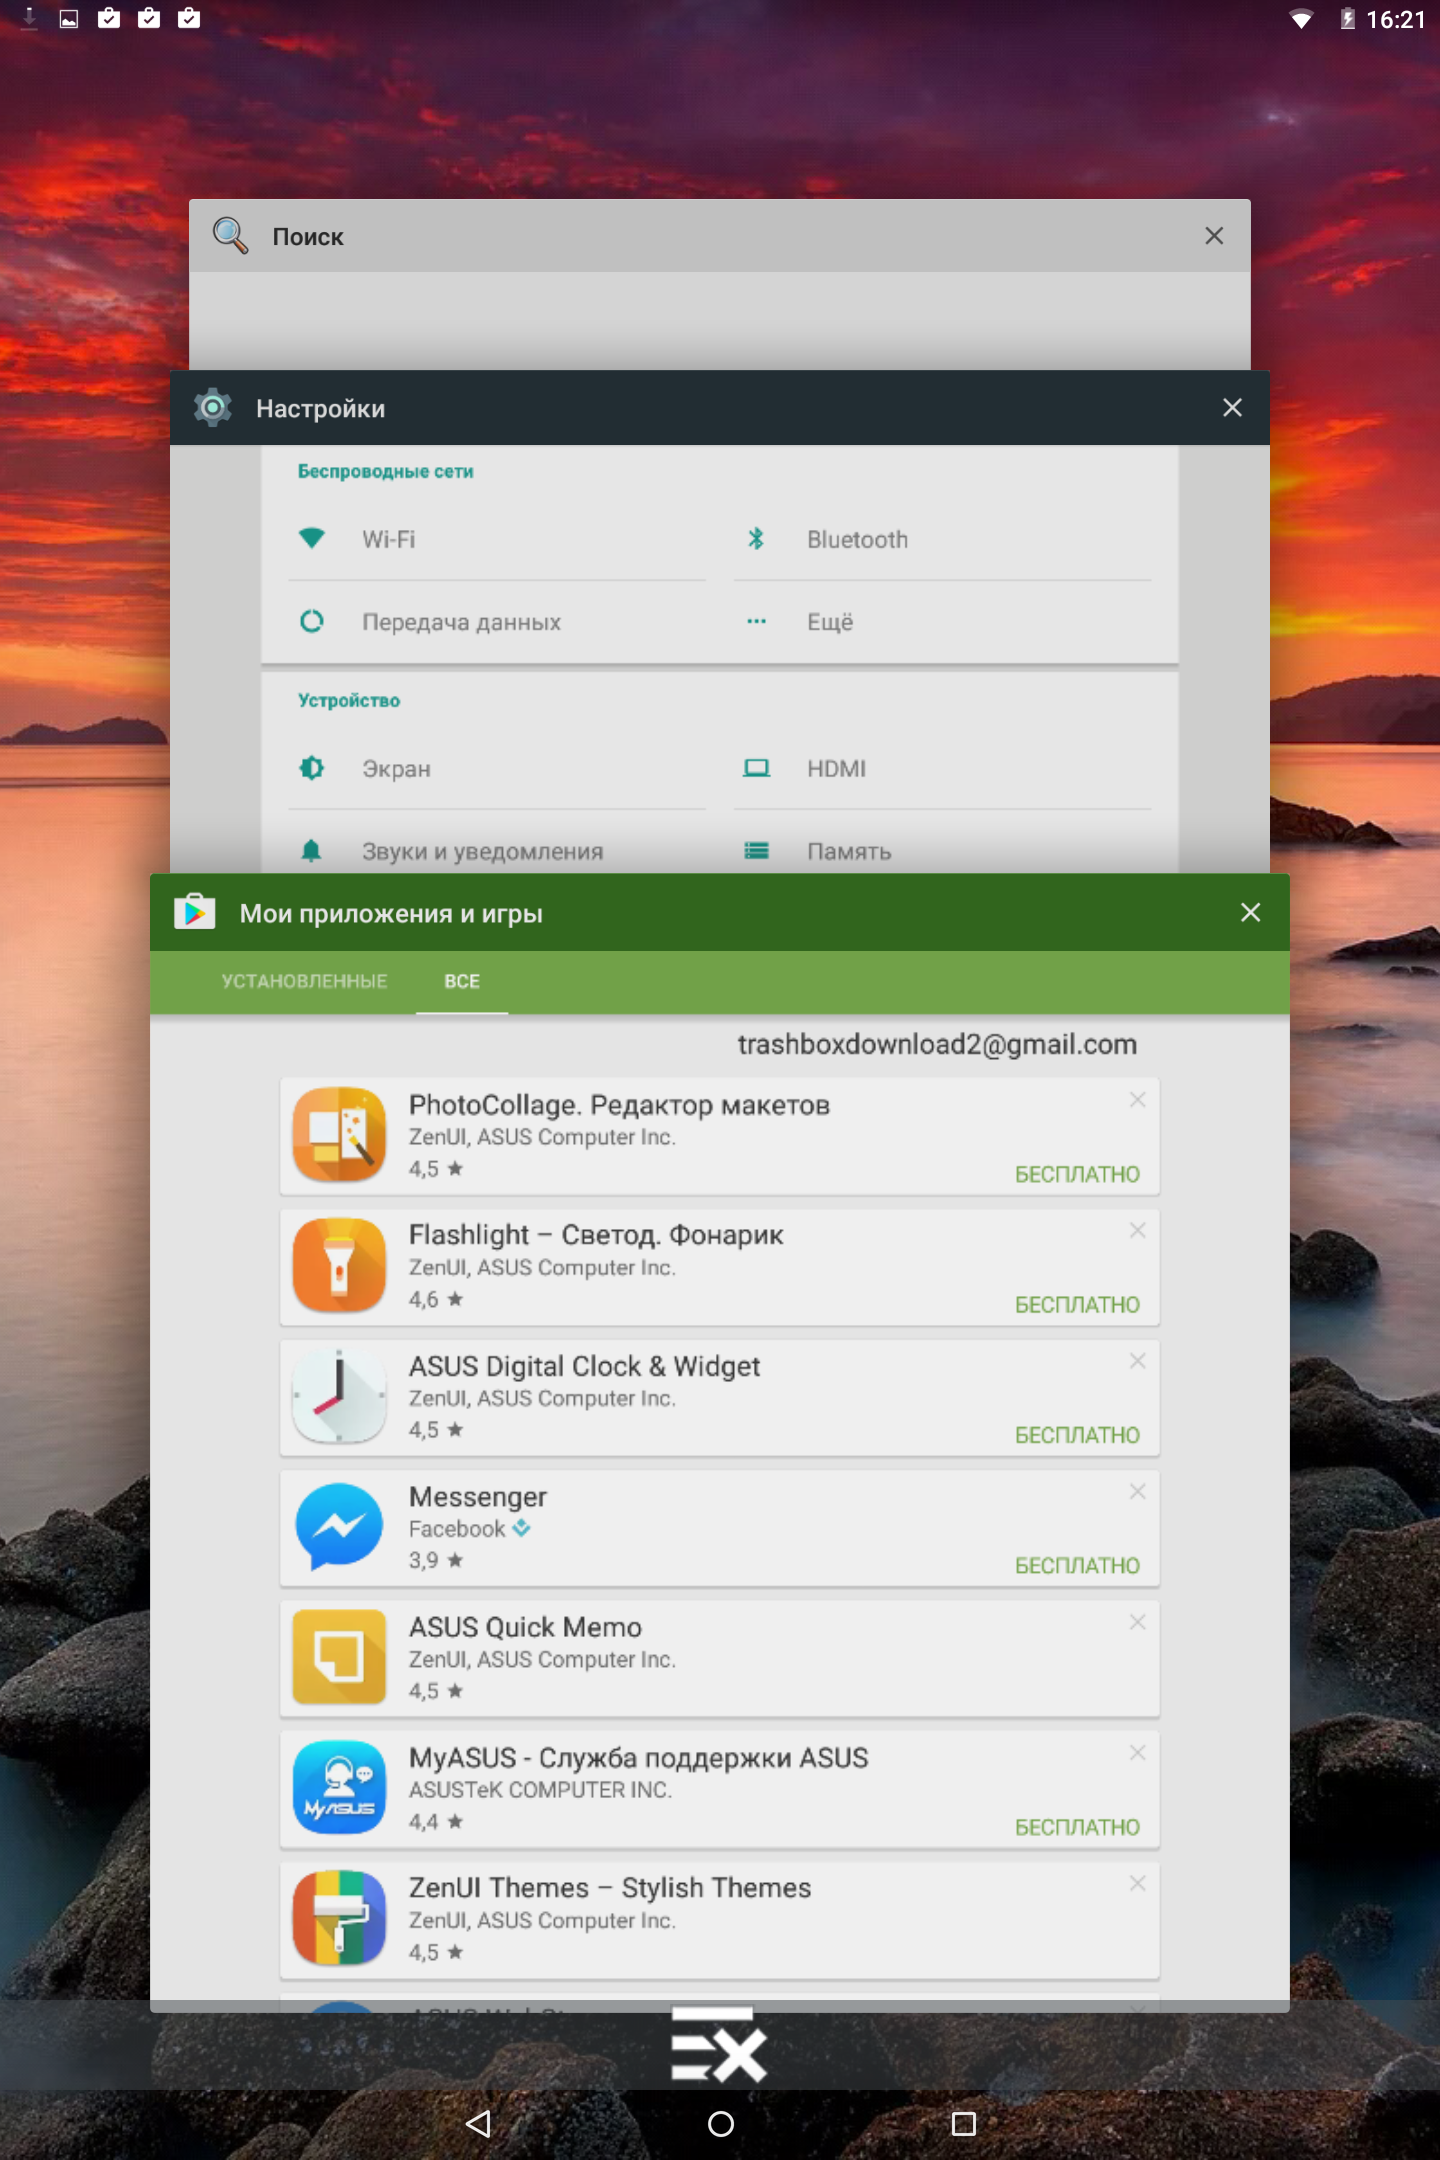Tap the HDMI icon in Settings
1440x2160 pixels.
pyautogui.click(x=756, y=768)
